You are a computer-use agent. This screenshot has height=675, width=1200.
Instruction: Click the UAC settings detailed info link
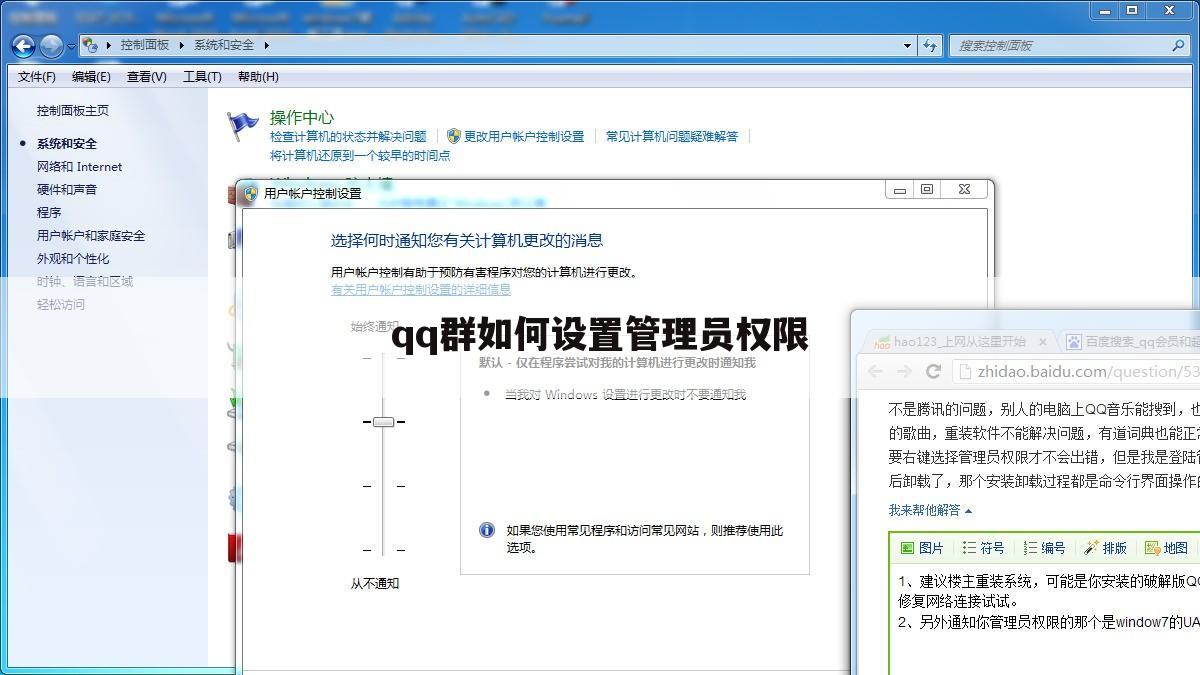(421, 290)
